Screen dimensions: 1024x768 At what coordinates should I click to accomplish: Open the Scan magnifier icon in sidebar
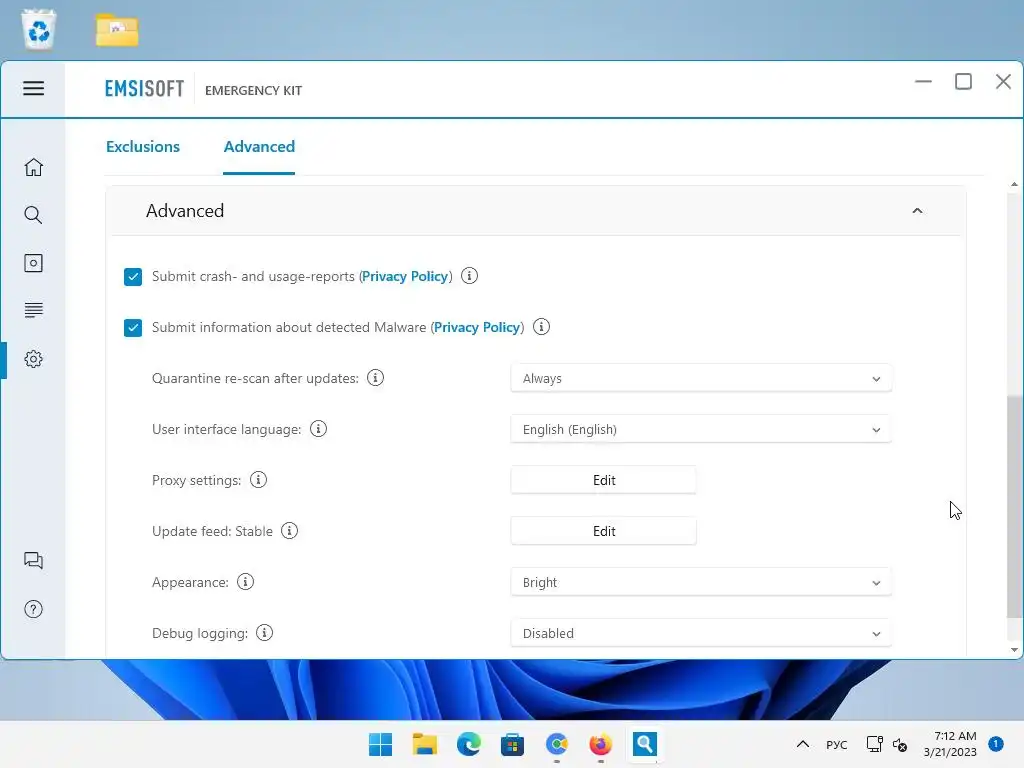pyautogui.click(x=33, y=215)
